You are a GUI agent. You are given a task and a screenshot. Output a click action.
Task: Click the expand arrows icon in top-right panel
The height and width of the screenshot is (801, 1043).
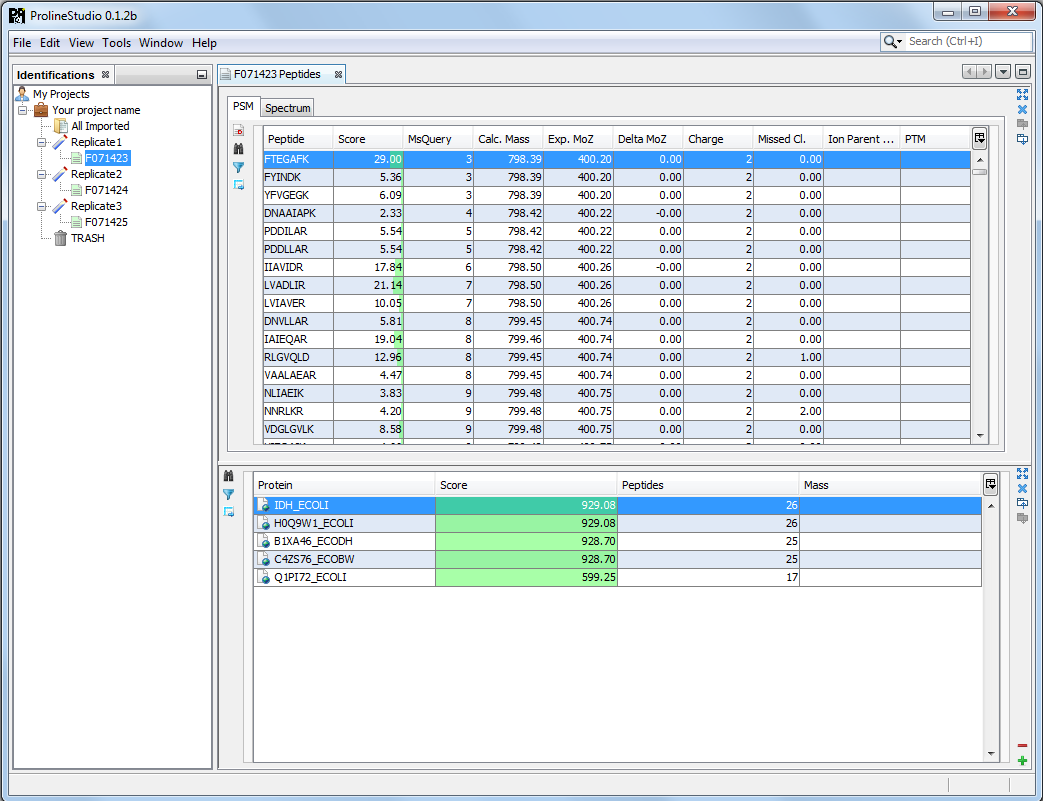[x=1022, y=94]
